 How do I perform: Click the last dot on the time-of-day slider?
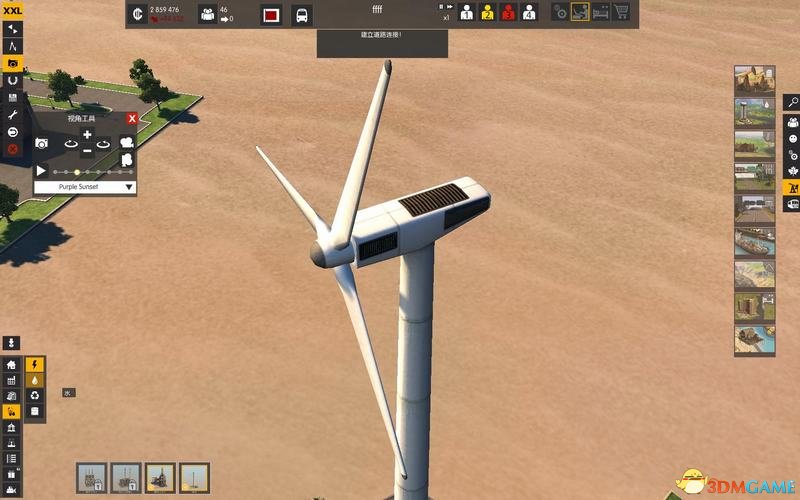(x=131, y=172)
